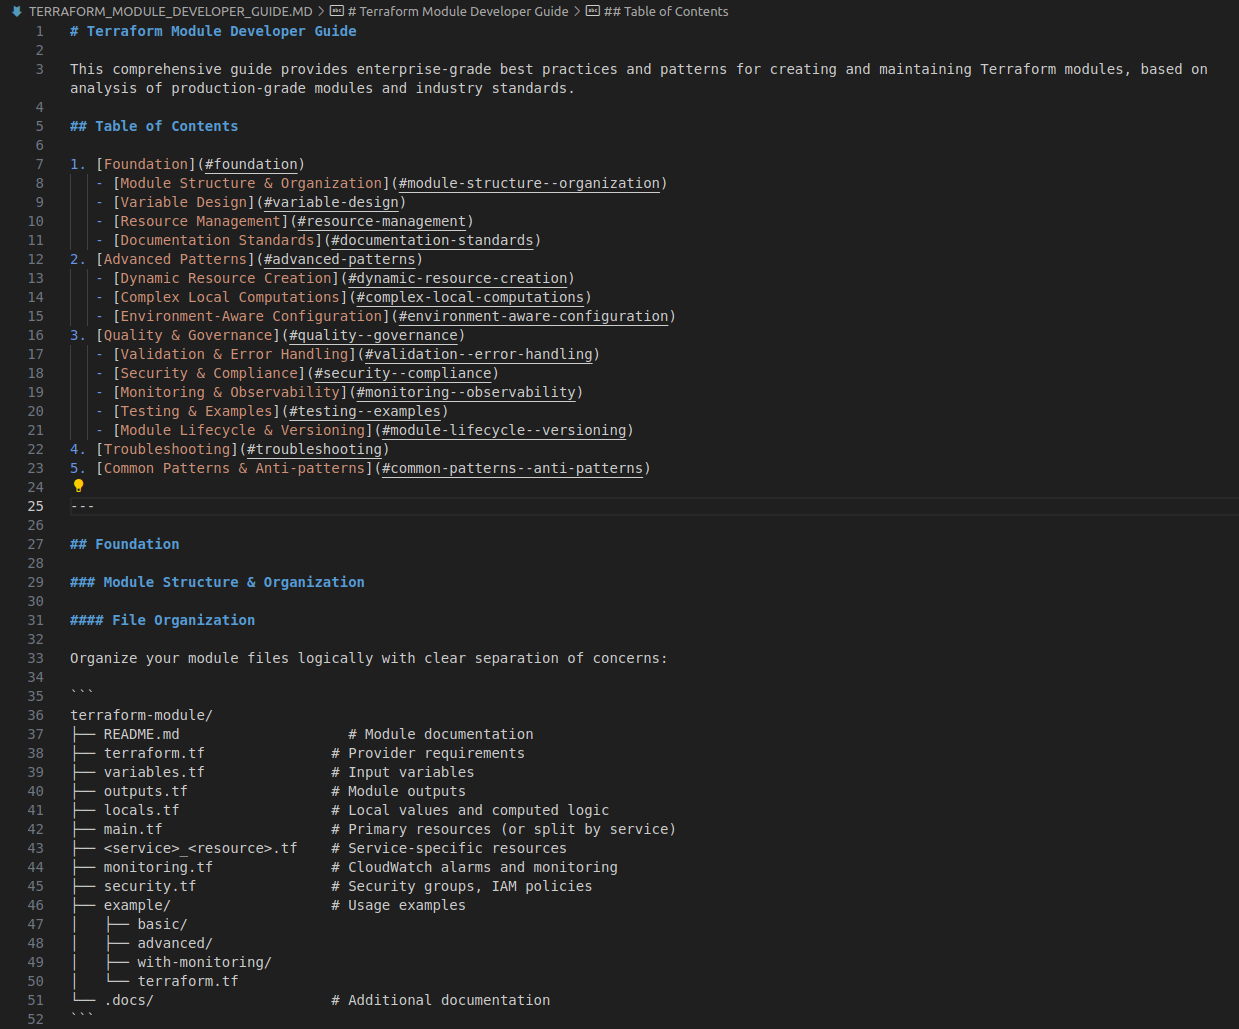
Task: Click the lightbulb code action icon
Action: [78, 486]
